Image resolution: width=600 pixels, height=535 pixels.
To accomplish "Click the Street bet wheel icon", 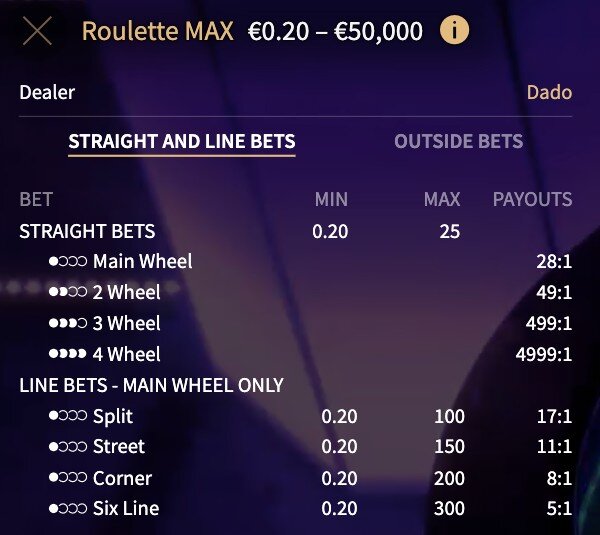I will [68, 447].
